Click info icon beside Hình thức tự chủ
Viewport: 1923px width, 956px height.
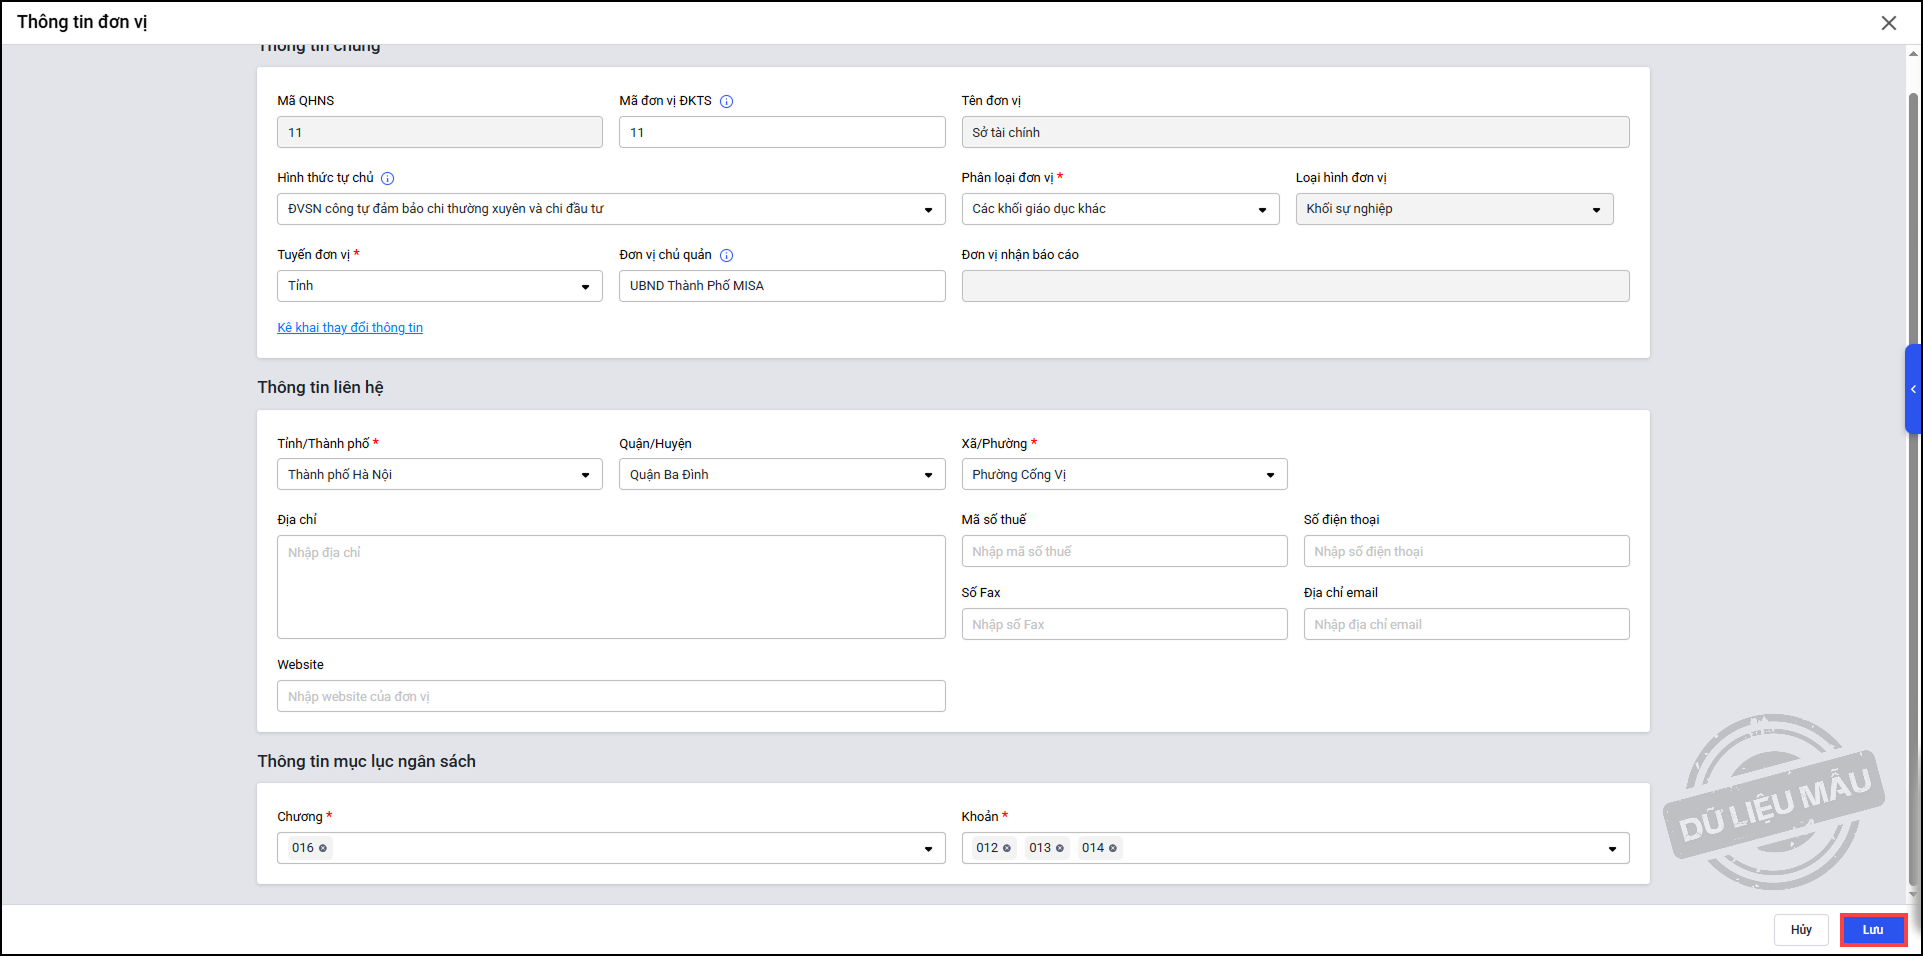click(x=388, y=178)
